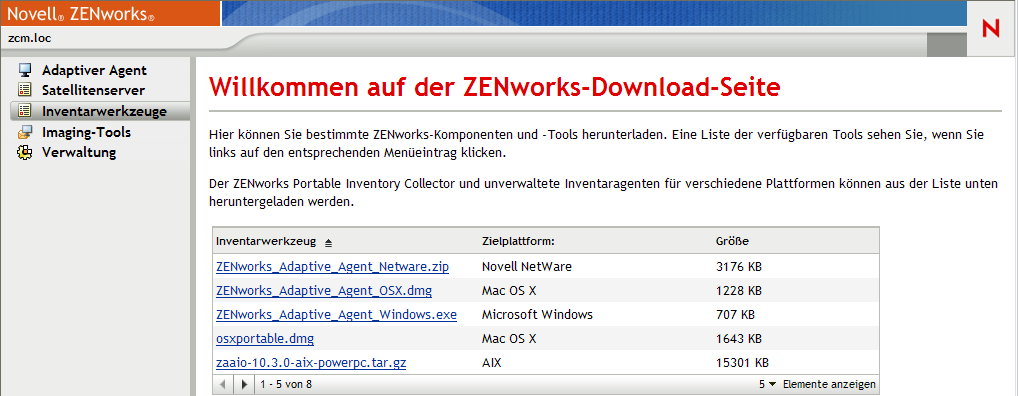Click the Zielplattform column header
Screen dimensions: 1018x396
tap(517, 241)
